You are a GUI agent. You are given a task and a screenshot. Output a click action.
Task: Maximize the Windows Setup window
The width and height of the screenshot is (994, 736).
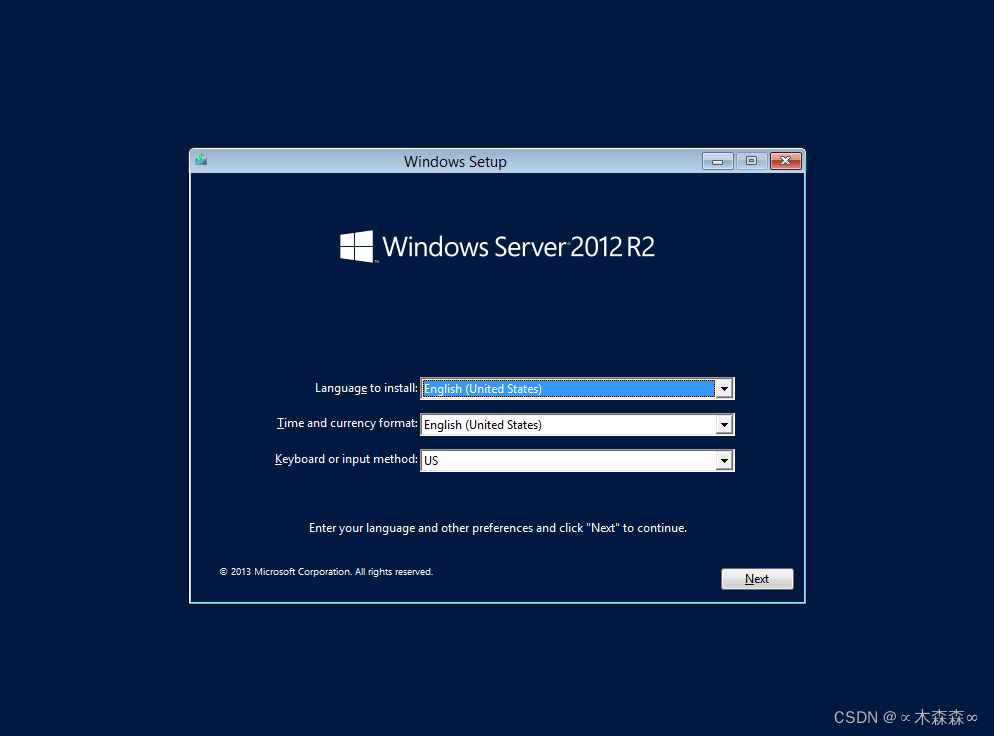pos(752,161)
